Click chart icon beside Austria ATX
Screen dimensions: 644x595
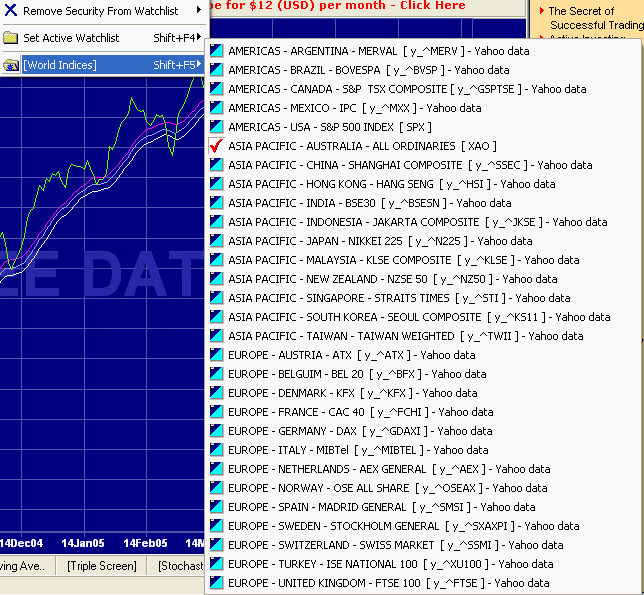(x=216, y=355)
